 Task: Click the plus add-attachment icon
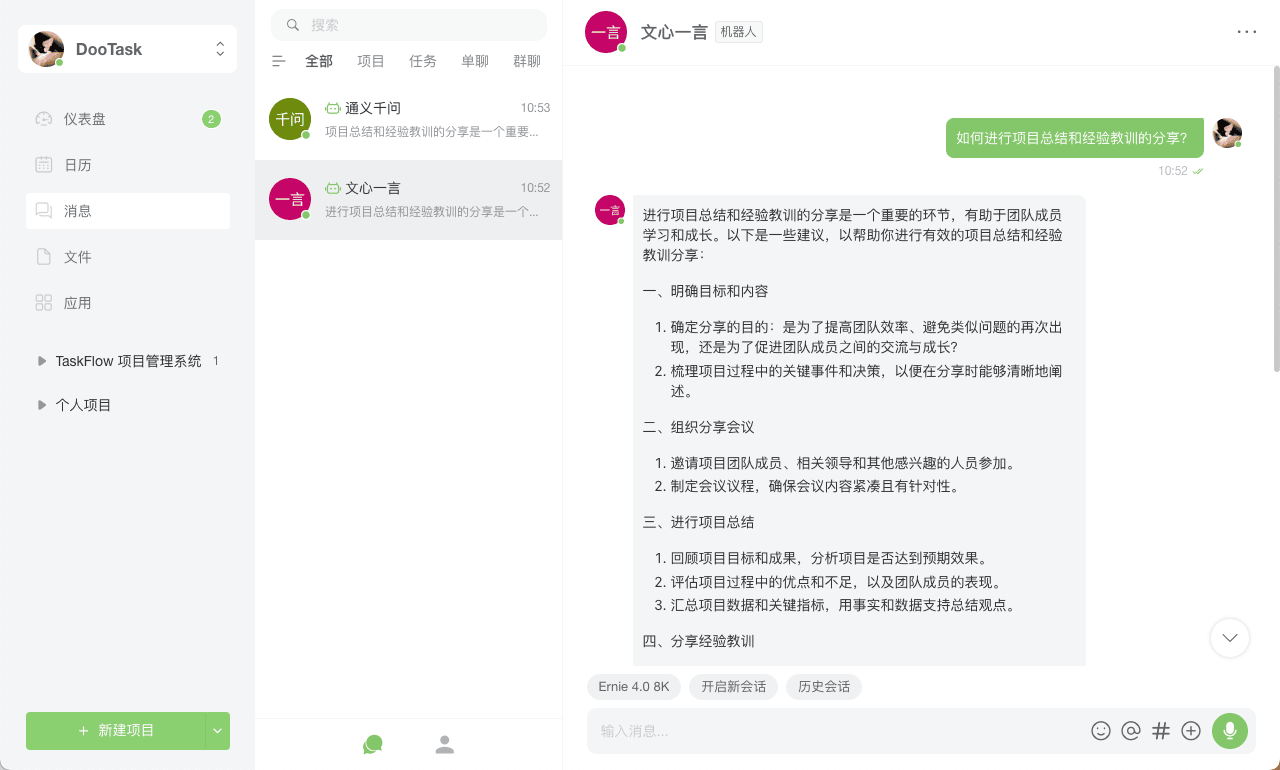[1191, 731]
